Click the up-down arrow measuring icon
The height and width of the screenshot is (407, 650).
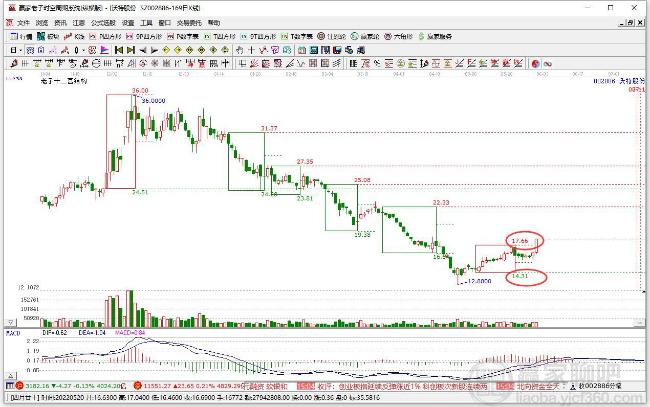pos(424,63)
